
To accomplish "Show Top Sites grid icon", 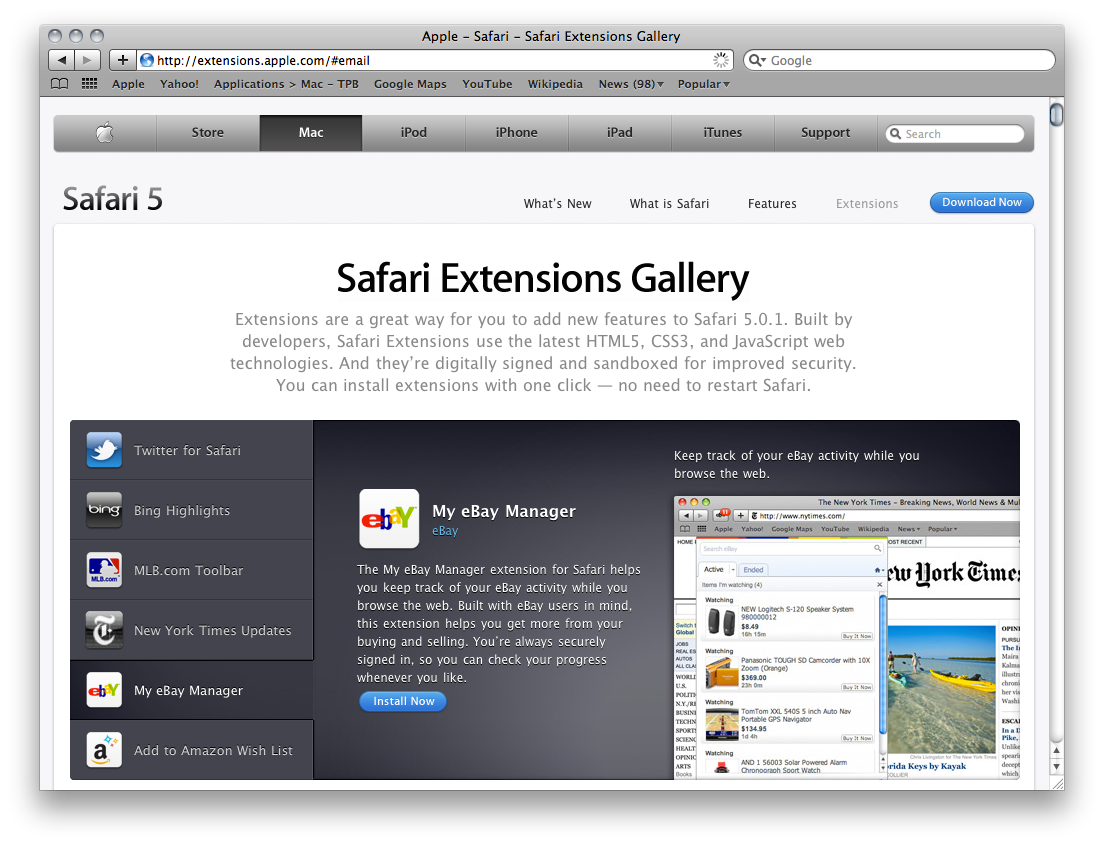I will tap(89, 84).
